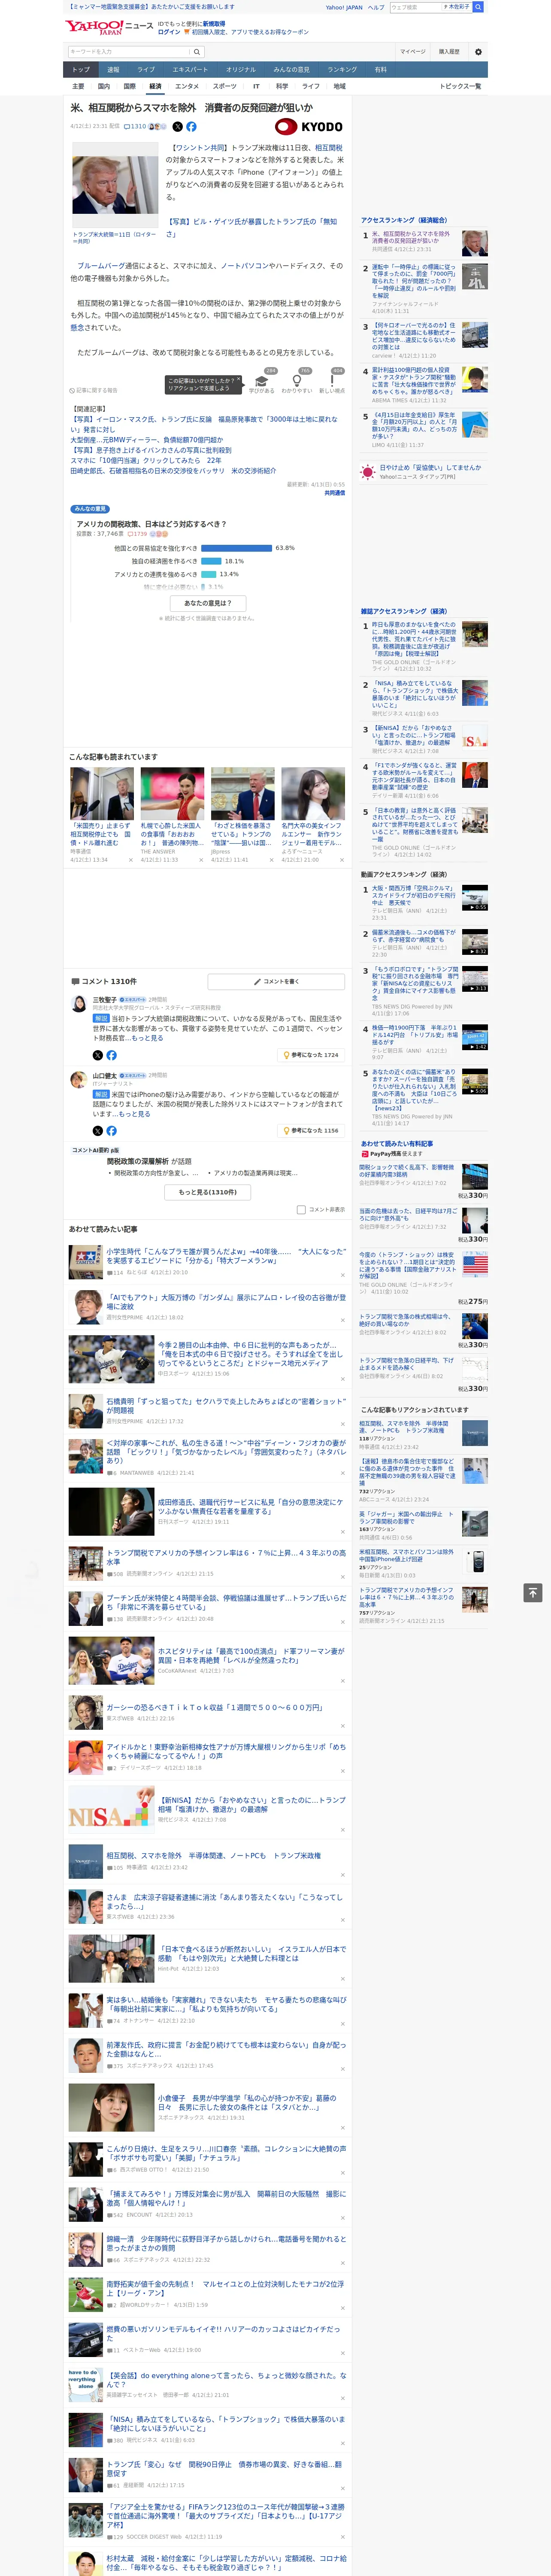Click もっと見る(1310件) comments button

(x=208, y=1191)
